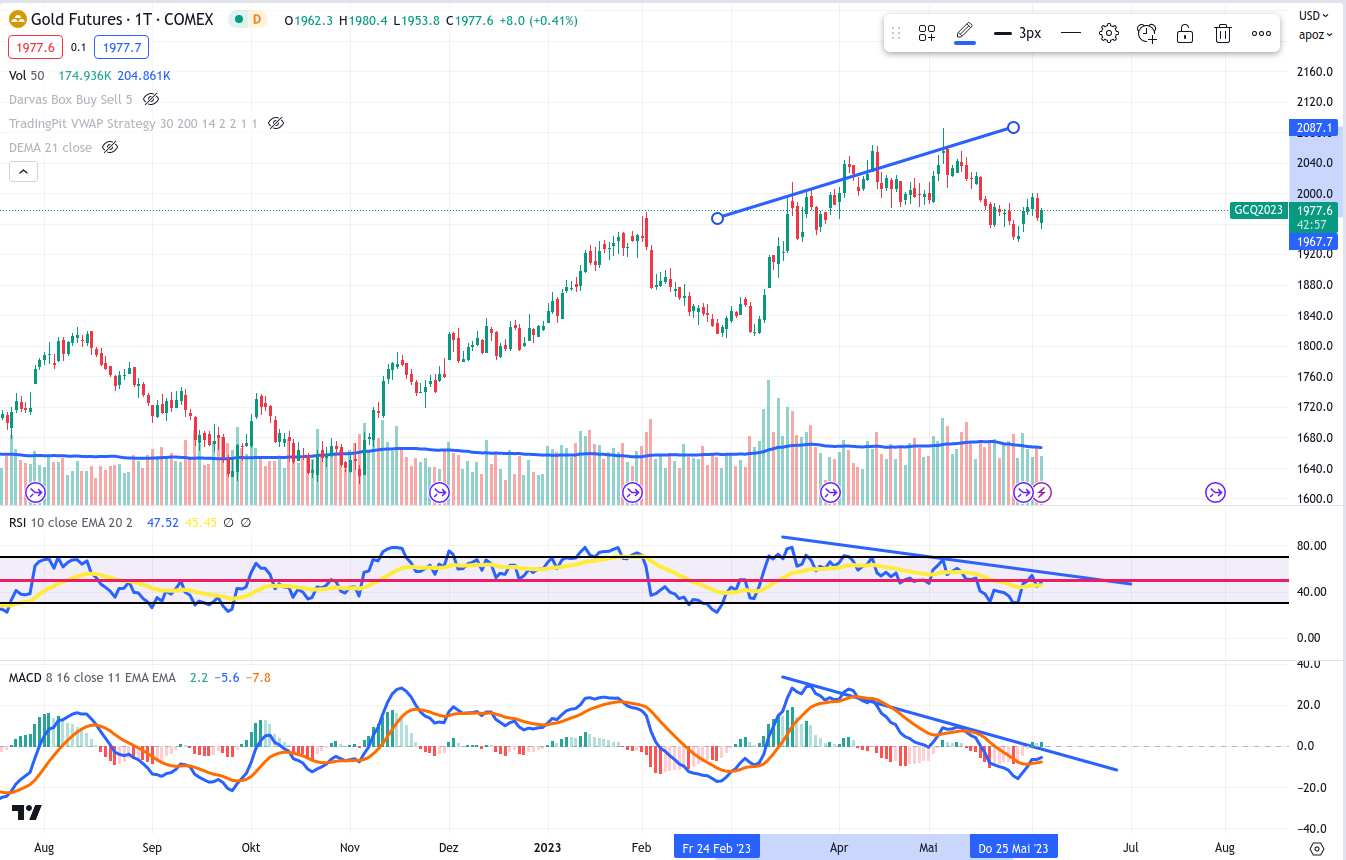Show the DEMA 21 close indicator
Viewport: 1346px width, 860px height.
coord(110,147)
